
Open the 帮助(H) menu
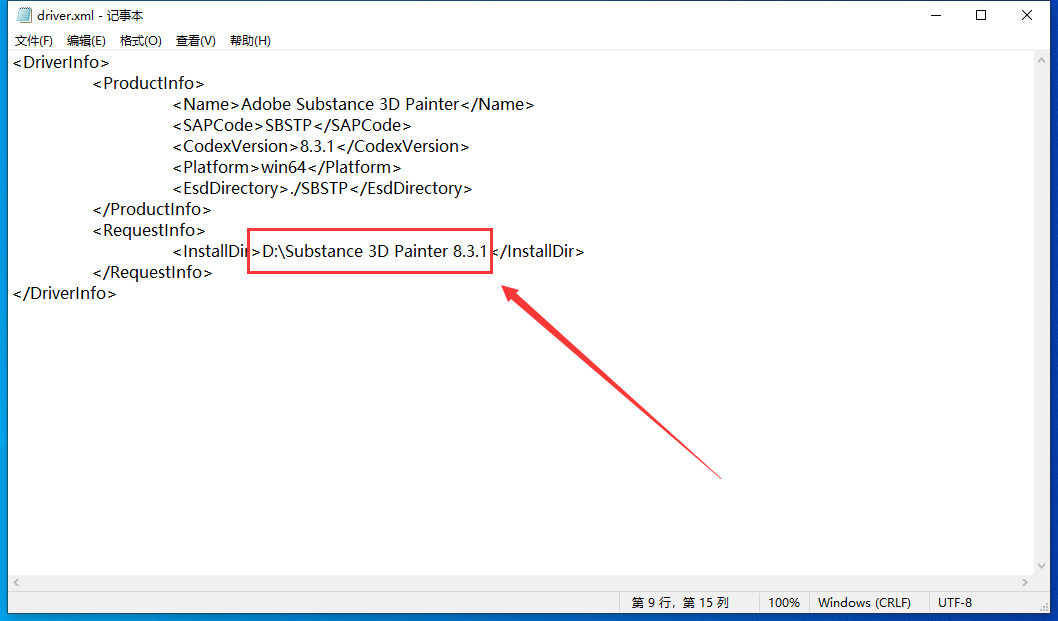[x=250, y=40]
